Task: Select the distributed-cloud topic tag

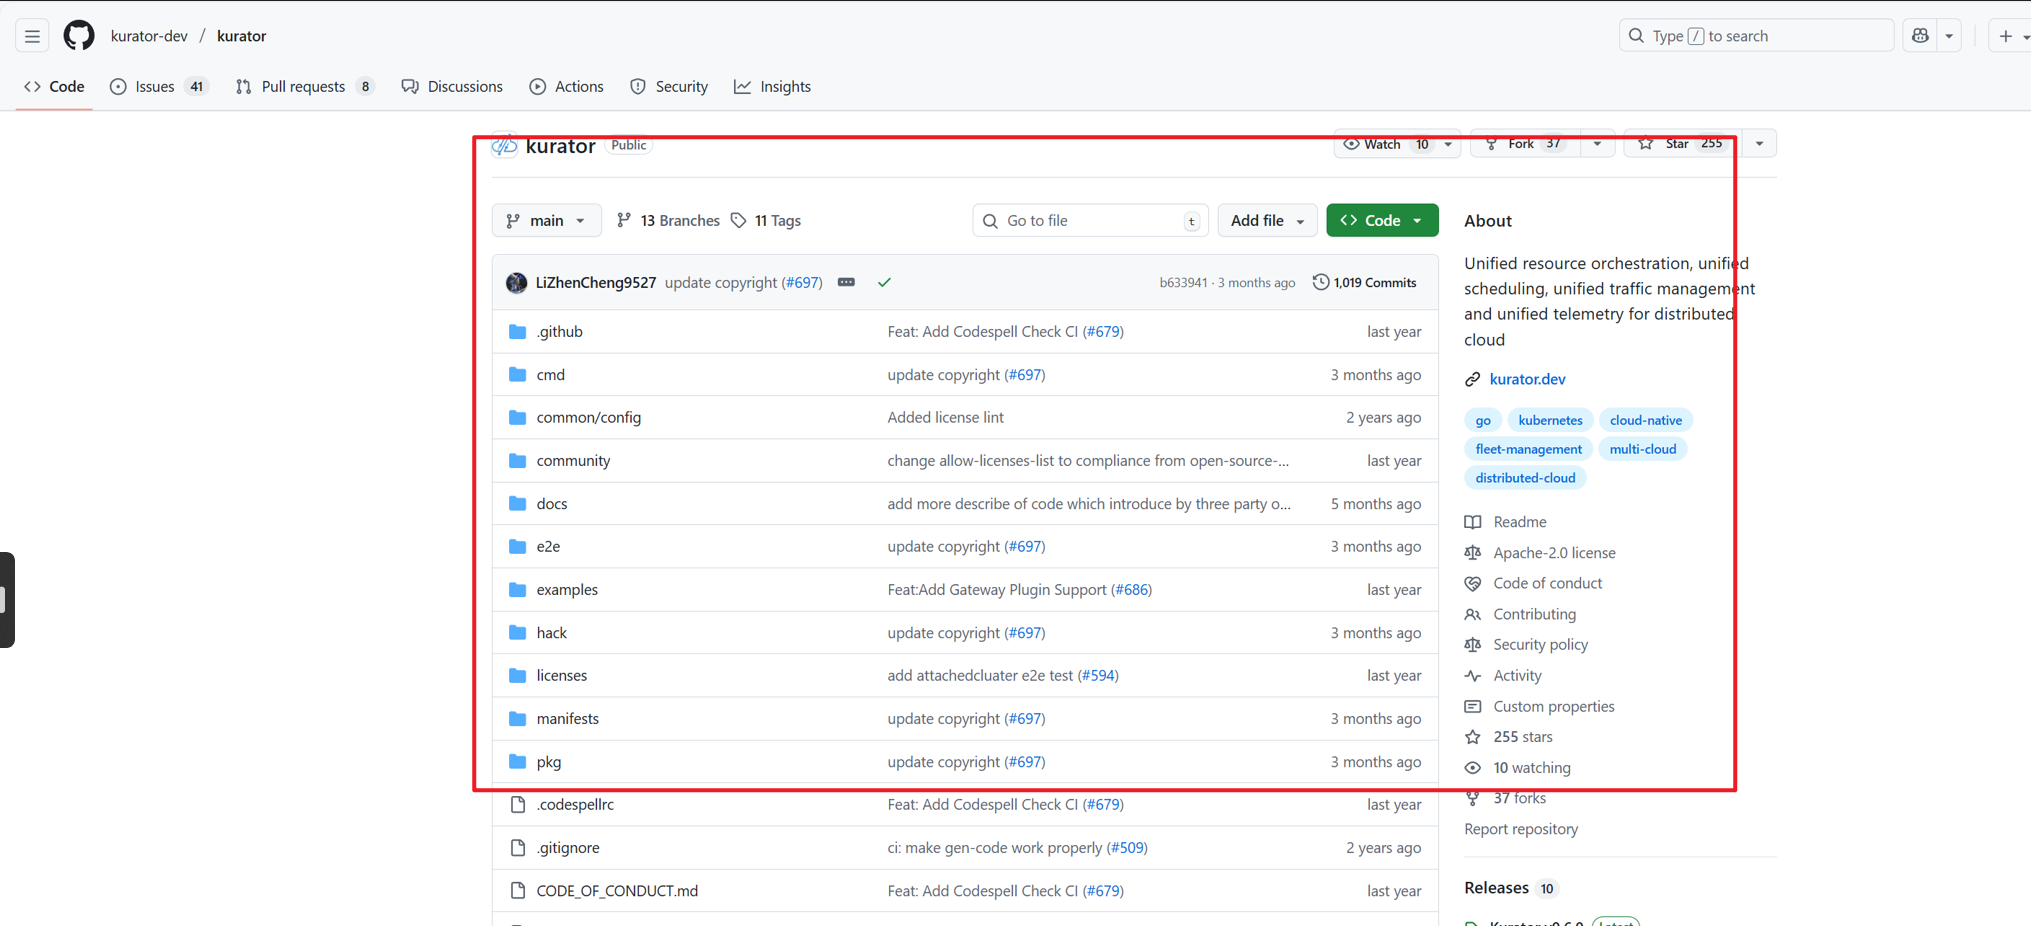Action: (x=1525, y=478)
